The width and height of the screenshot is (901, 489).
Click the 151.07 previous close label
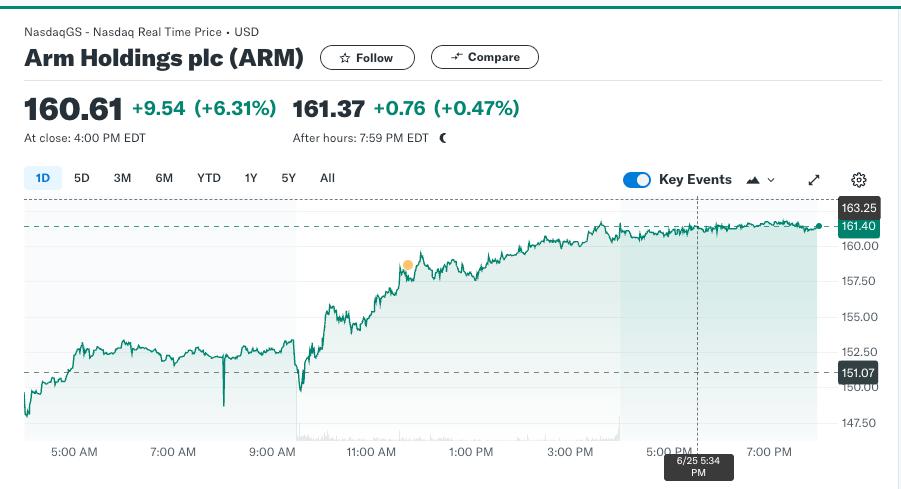858,373
